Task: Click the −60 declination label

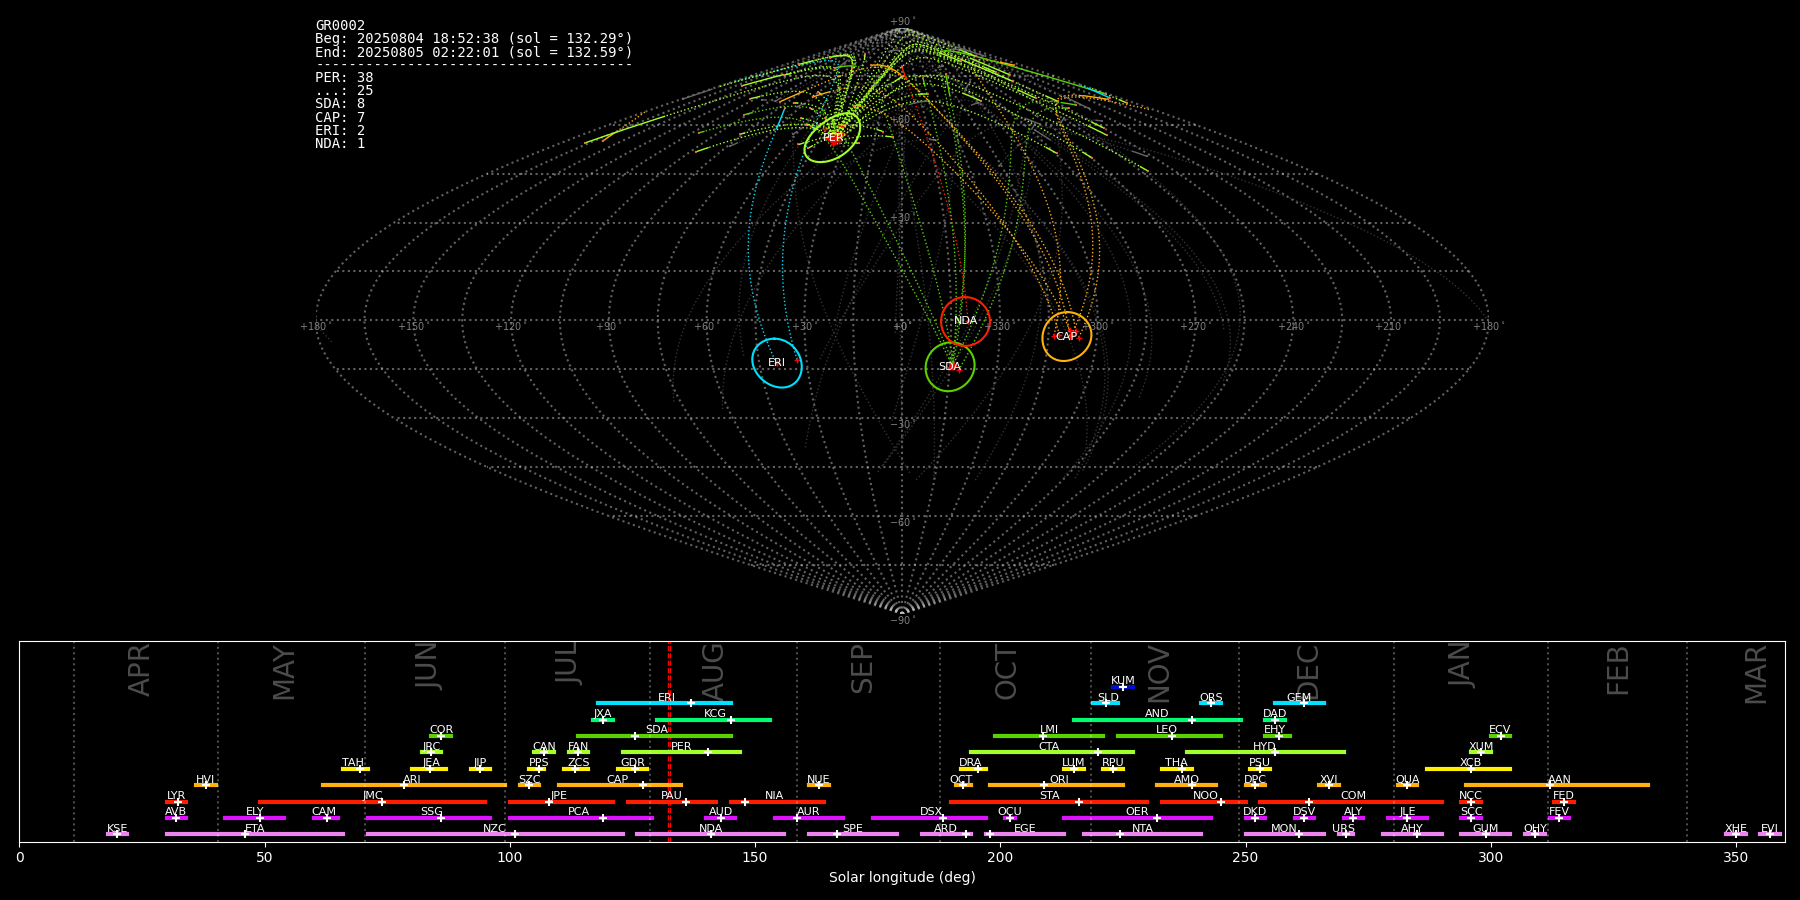Action: point(901,523)
